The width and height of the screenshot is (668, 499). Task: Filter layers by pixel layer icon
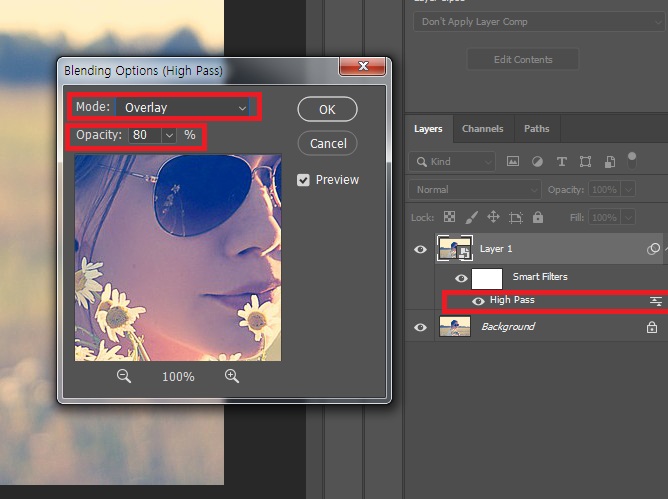pyautogui.click(x=513, y=162)
